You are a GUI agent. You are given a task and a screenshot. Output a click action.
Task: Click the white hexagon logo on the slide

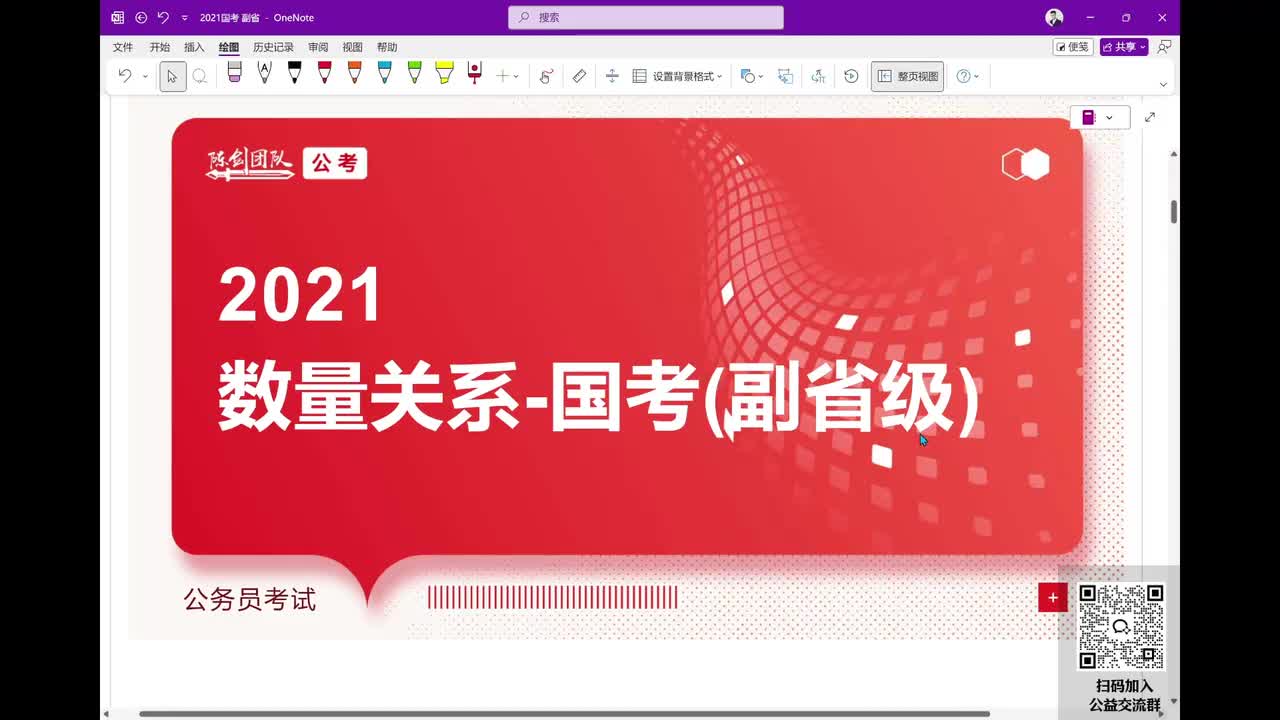(1026, 164)
